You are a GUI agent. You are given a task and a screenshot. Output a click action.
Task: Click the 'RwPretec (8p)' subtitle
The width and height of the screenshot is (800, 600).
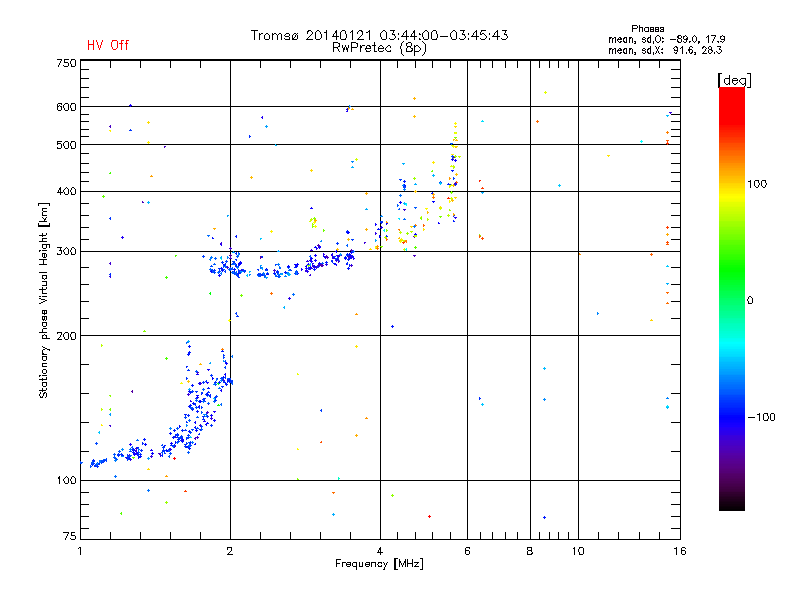(x=379, y=48)
